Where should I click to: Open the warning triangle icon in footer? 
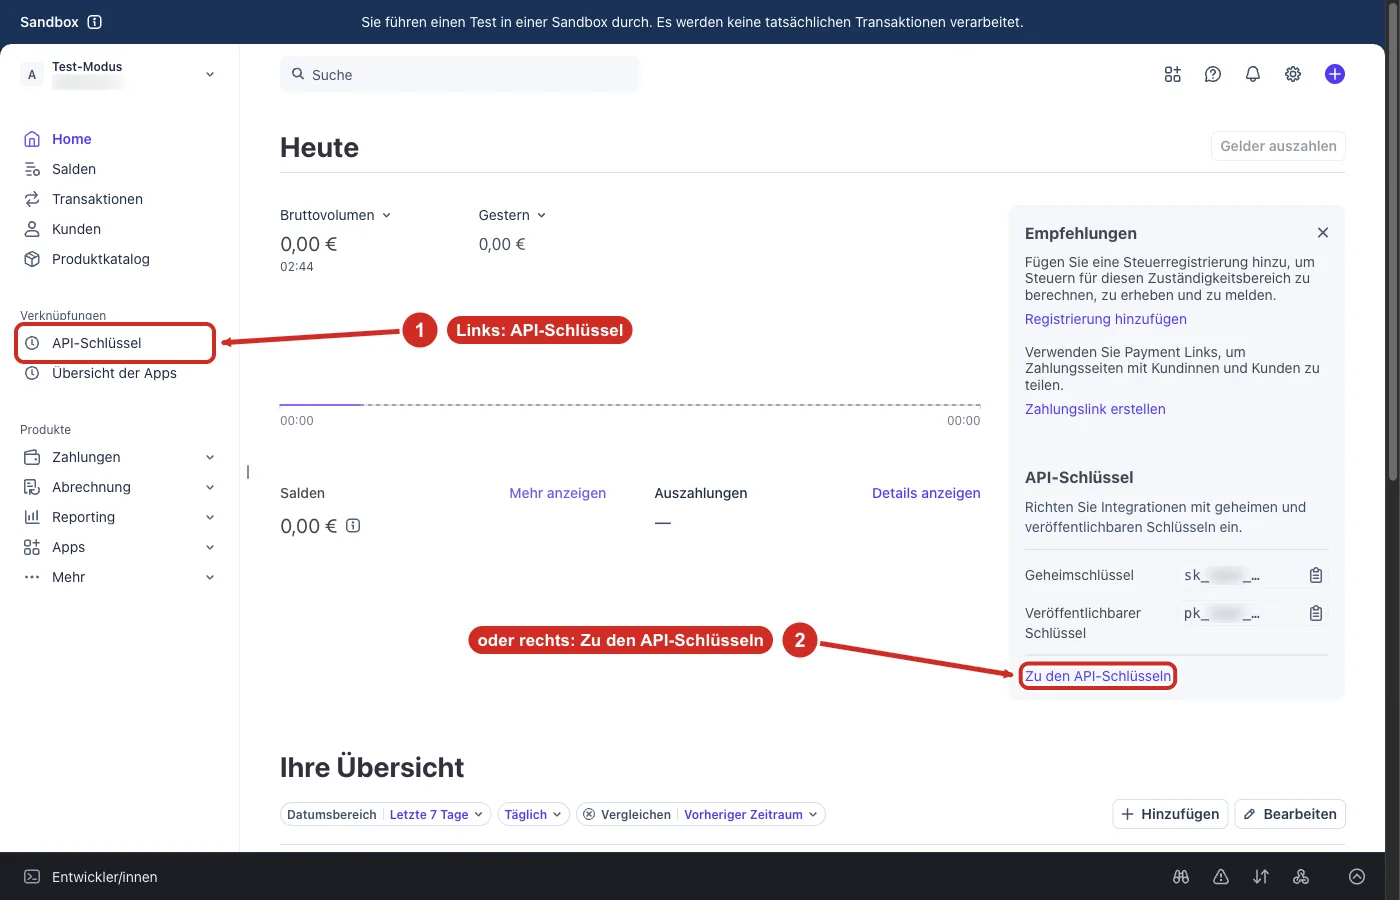(1221, 877)
